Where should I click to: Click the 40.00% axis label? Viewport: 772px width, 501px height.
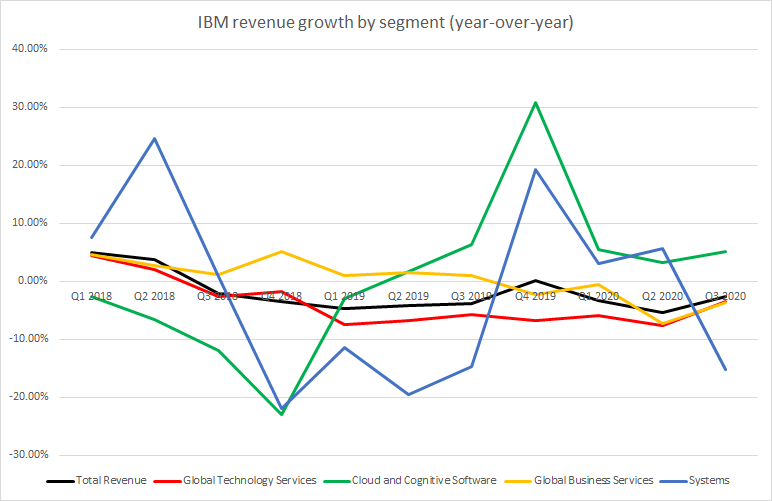30,49
